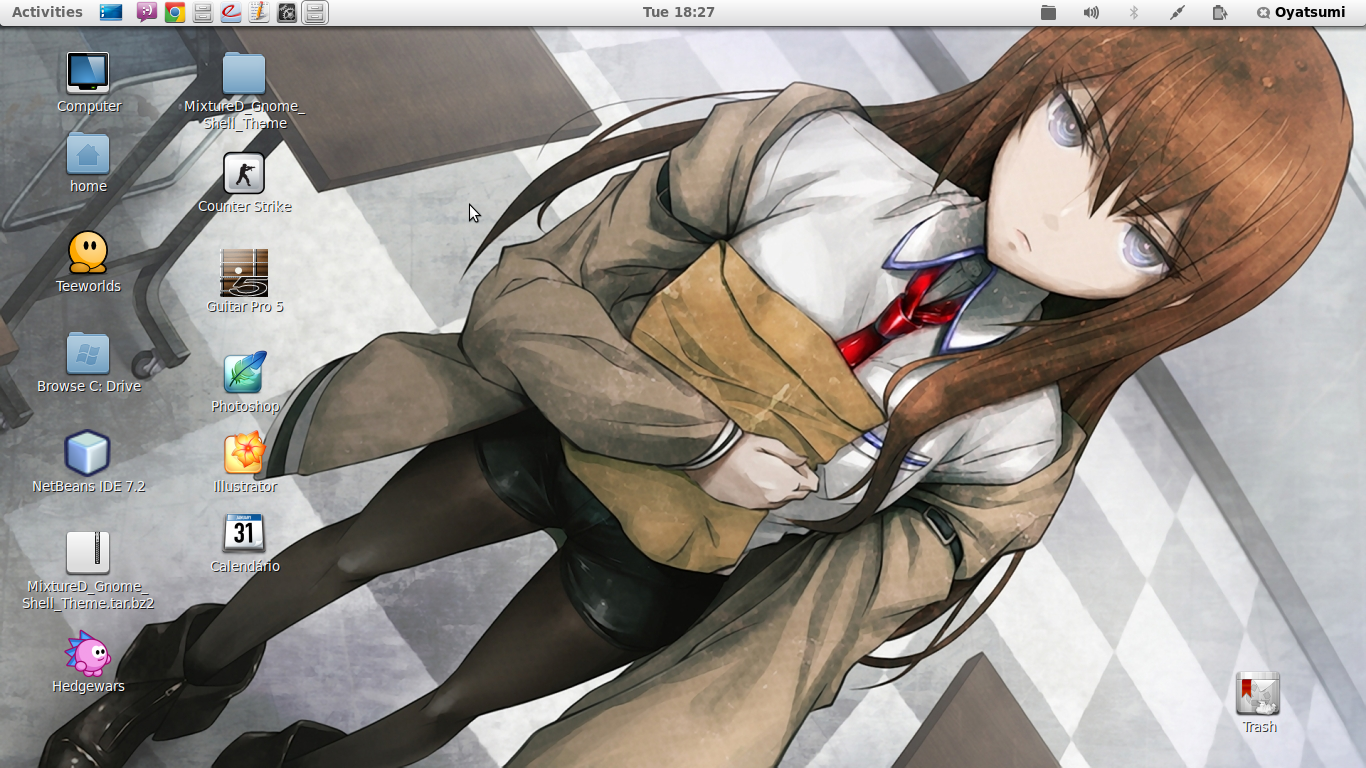Select the Illustrator flower icon
The height and width of the screenshot is (768, 1366).
[244, 453]
